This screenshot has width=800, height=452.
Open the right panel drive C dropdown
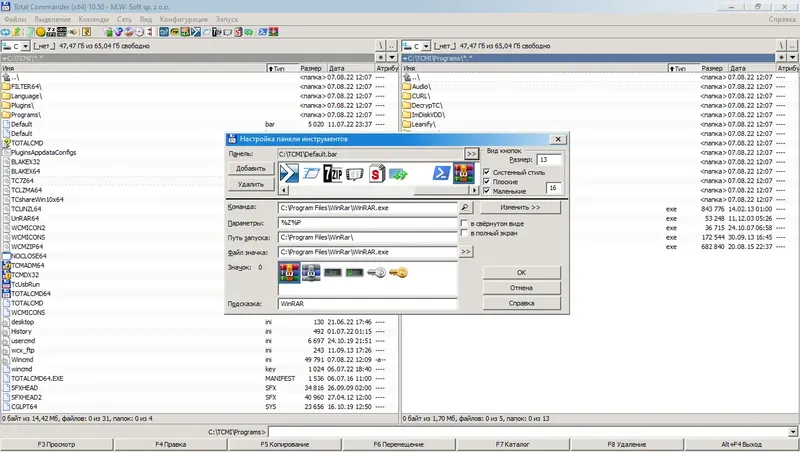(x=426, y=46)
